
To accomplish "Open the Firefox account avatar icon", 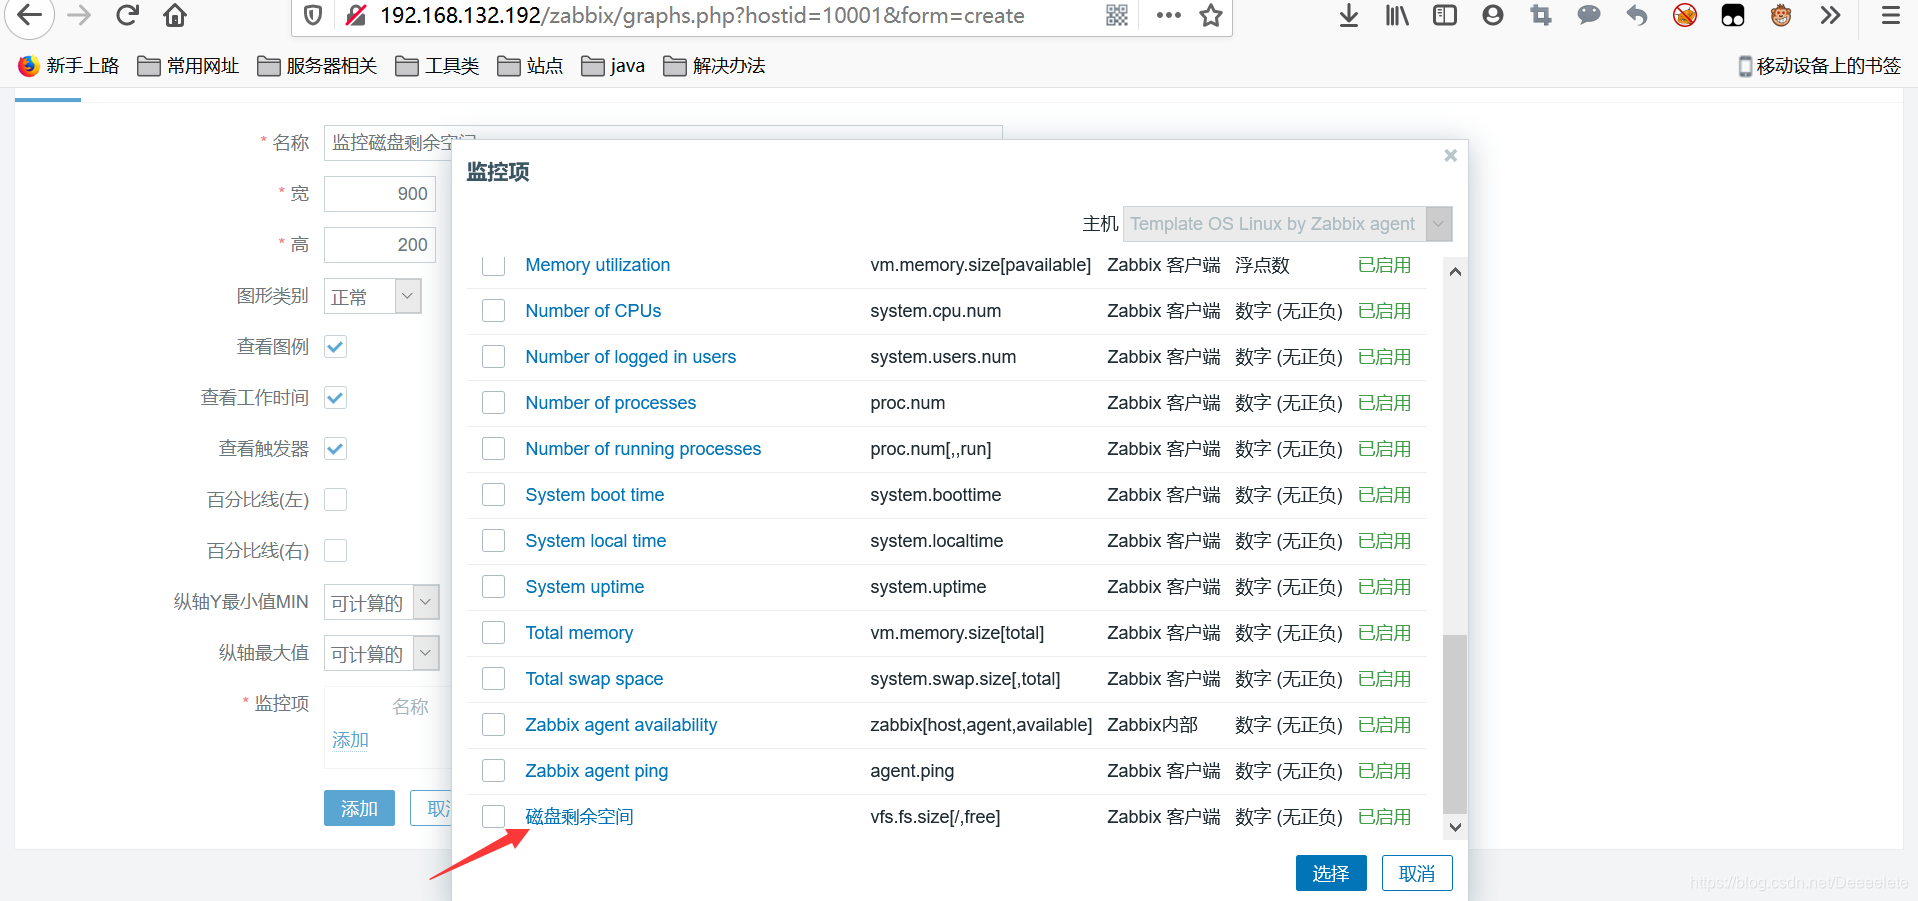I will pyautogui.click(x=1493, y=15).
